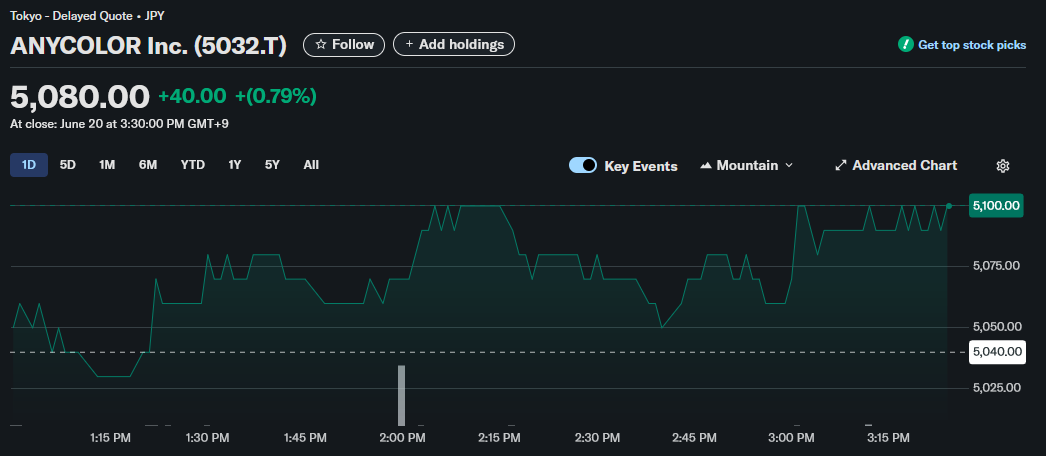The height and width of the screenshot is (456, 1046).
Task: Click the 2:15 PM time axis label
Action: pyautogui.click(x=499, y=438)
